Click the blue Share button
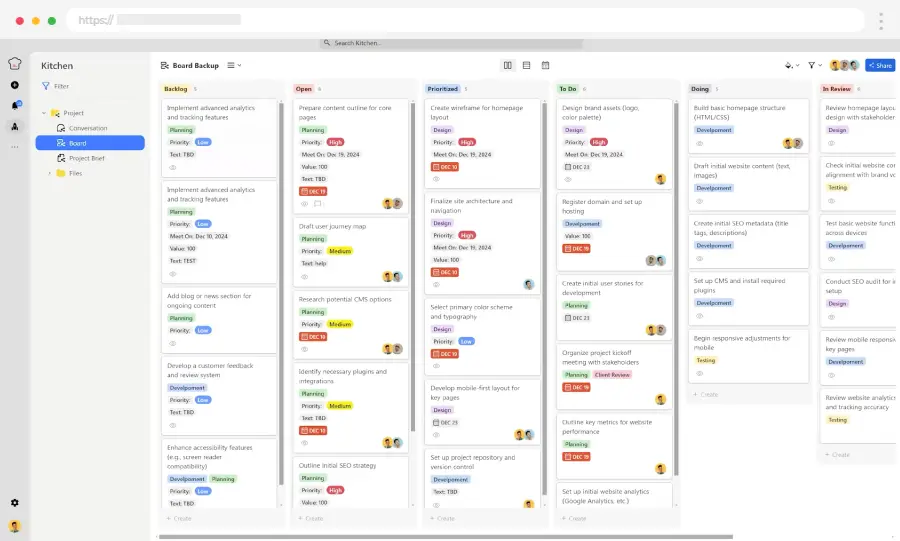This screenshot has height=541, width=900. (x=880, y=65)
